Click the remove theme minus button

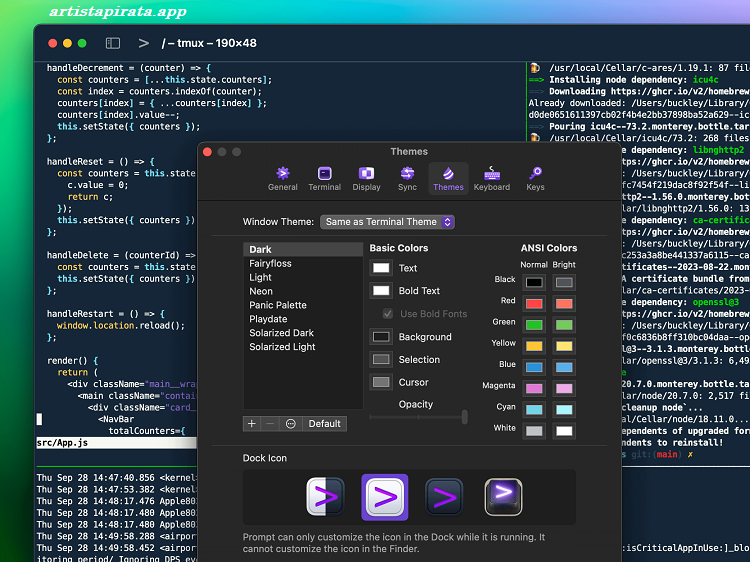coord(271,424)
